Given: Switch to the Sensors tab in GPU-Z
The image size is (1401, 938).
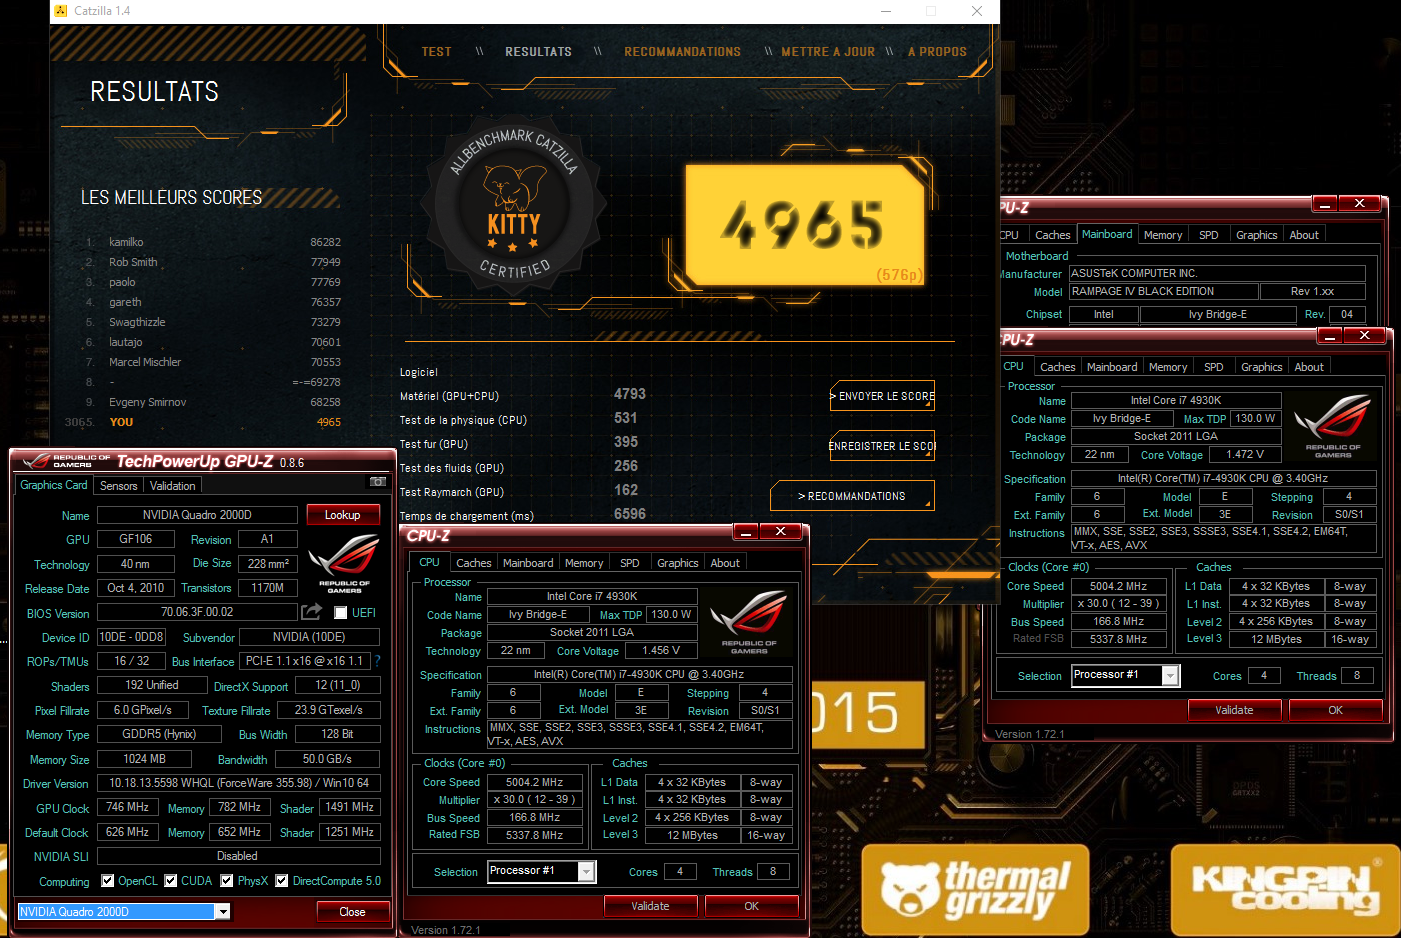Looking at the screenshot, I should pyautogui.click(x=119, y=486).
